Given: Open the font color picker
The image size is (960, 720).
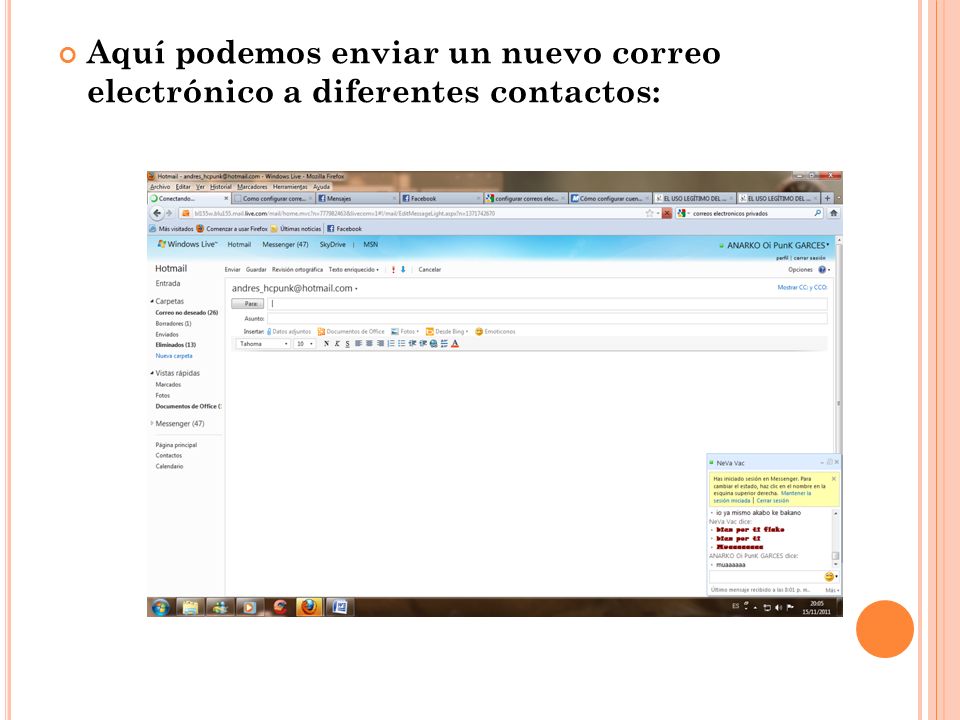Looking at the screenshot, I should coord(455,344).
